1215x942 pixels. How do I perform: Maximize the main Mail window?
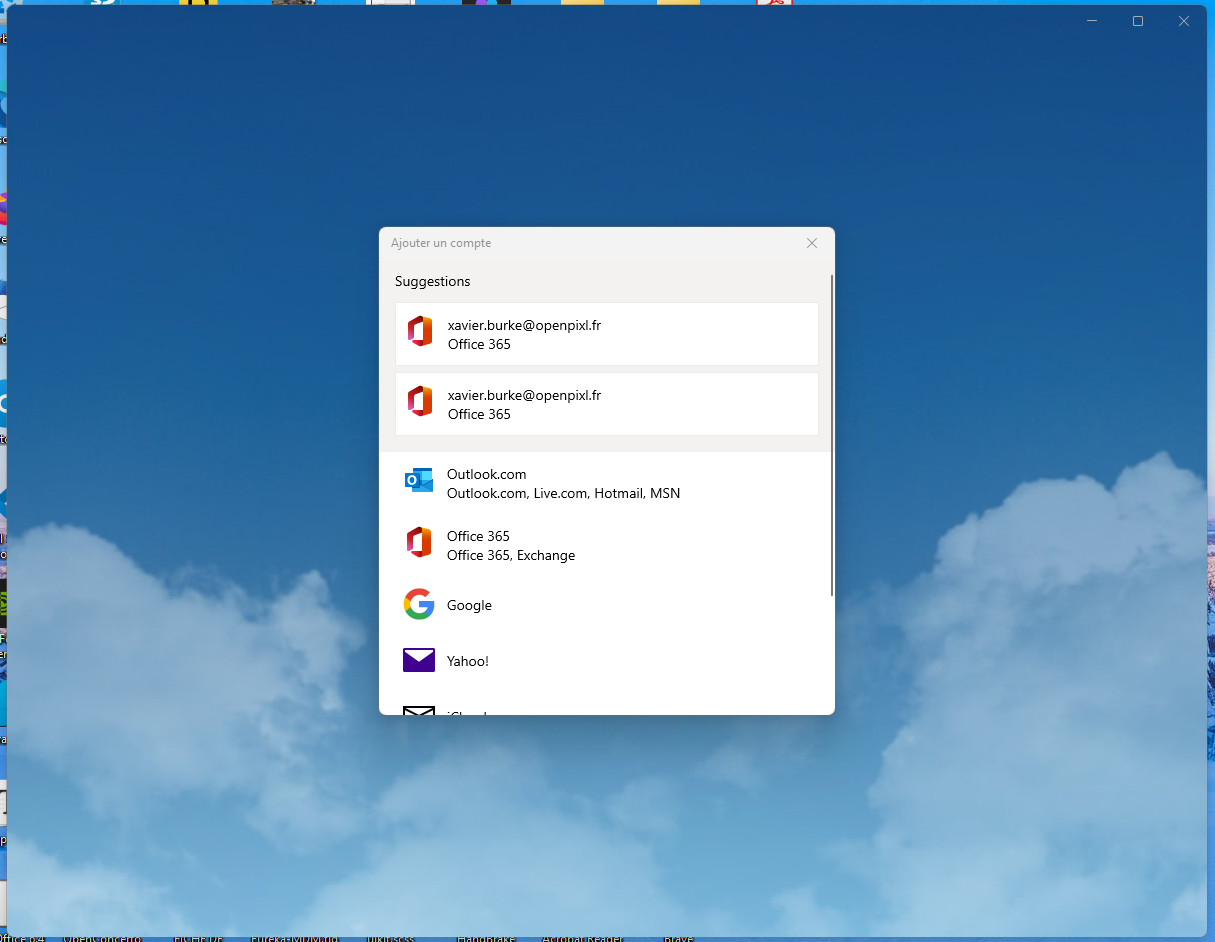point(1138,21)
